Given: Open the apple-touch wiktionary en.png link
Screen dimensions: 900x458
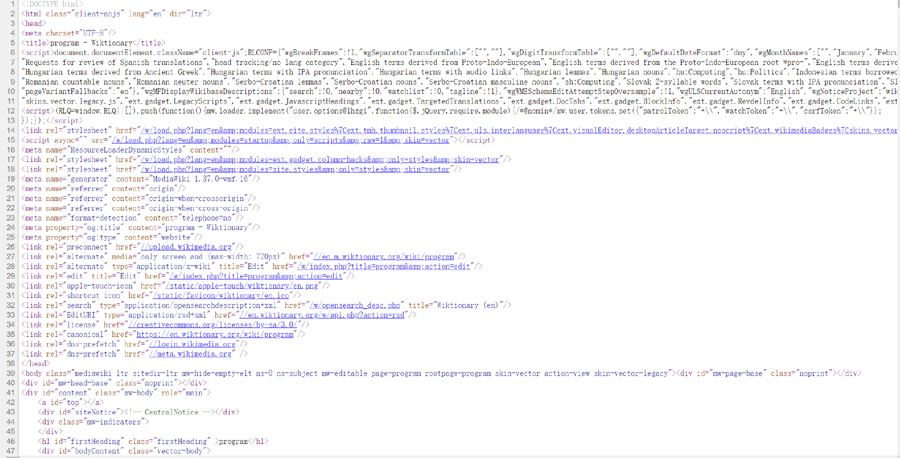Looking at the screenshot, I should click(242, 286).
